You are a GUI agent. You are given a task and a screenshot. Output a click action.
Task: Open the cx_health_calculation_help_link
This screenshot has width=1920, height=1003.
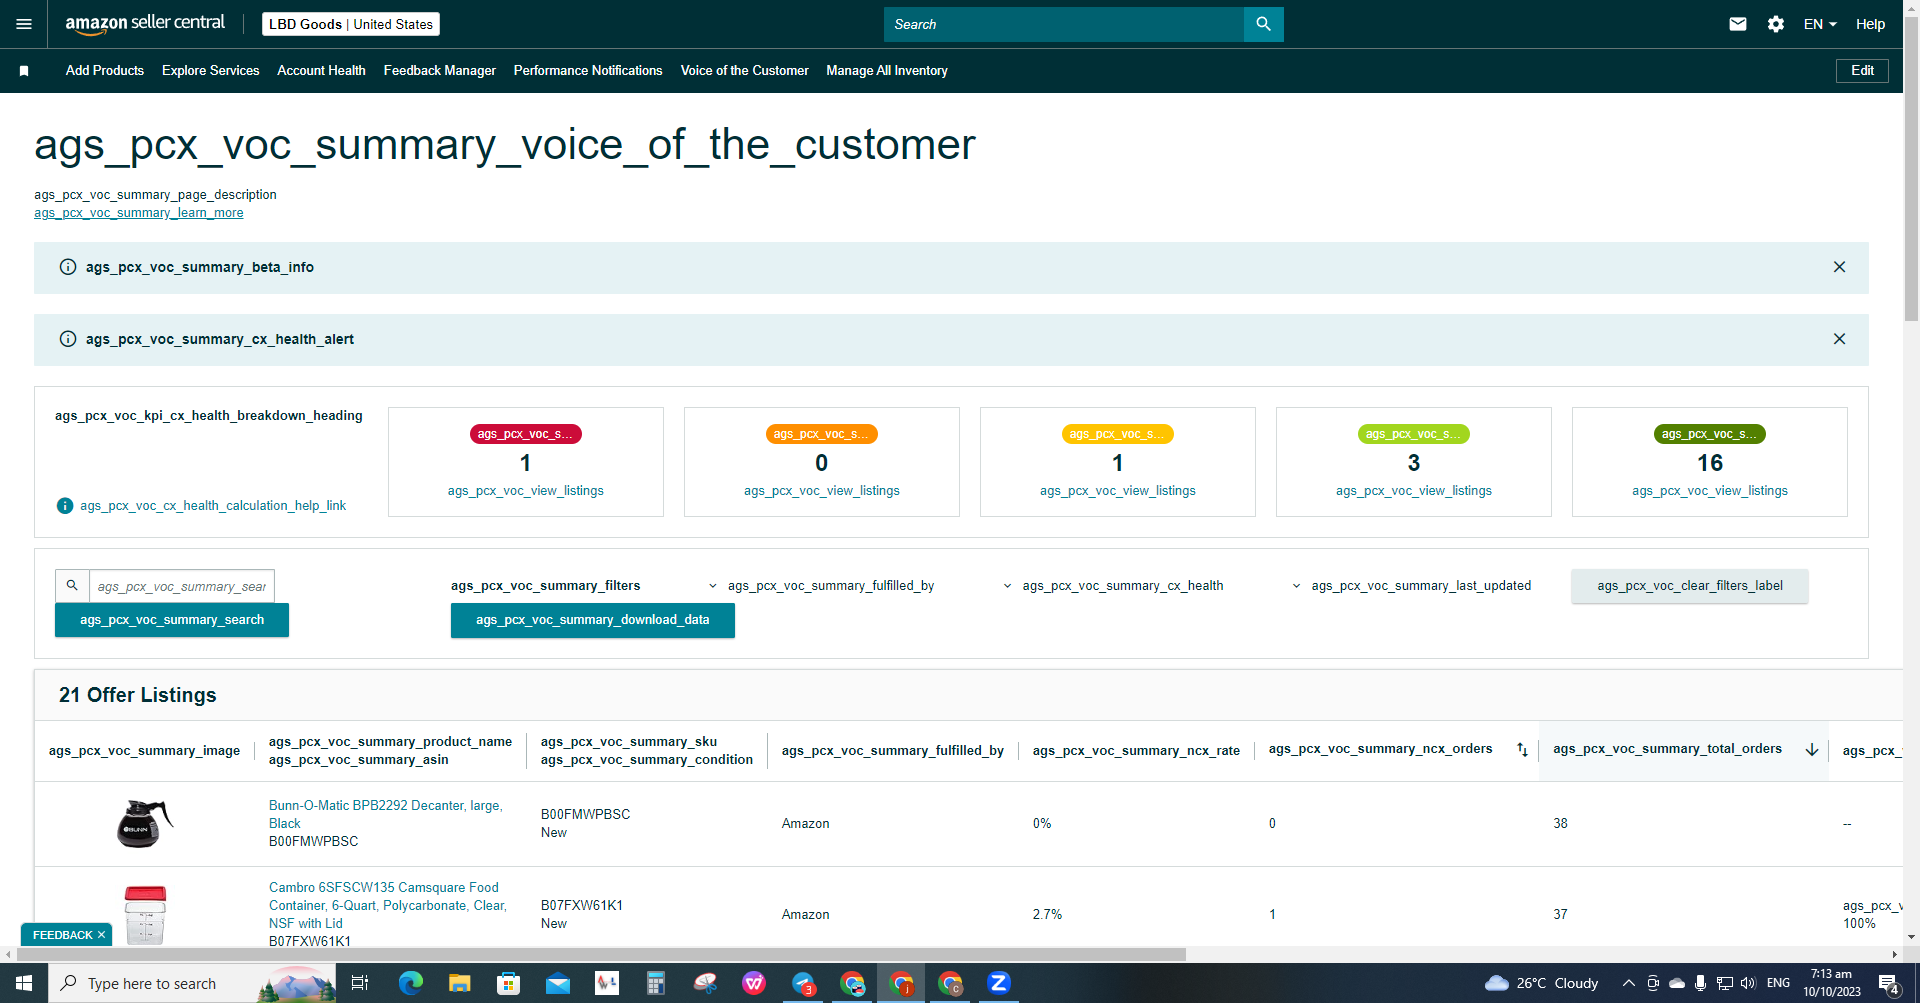tap(213, 506)
